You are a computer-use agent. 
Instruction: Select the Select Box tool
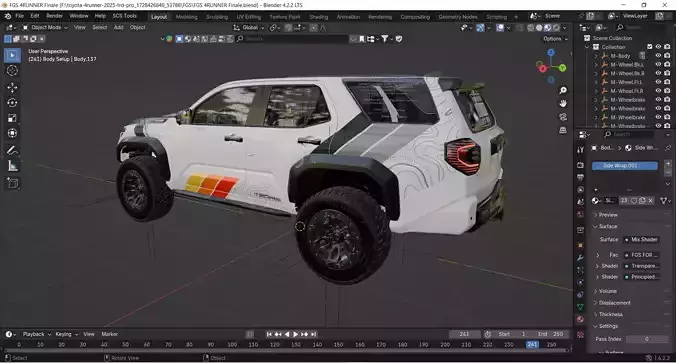click(x=12, y=56)
